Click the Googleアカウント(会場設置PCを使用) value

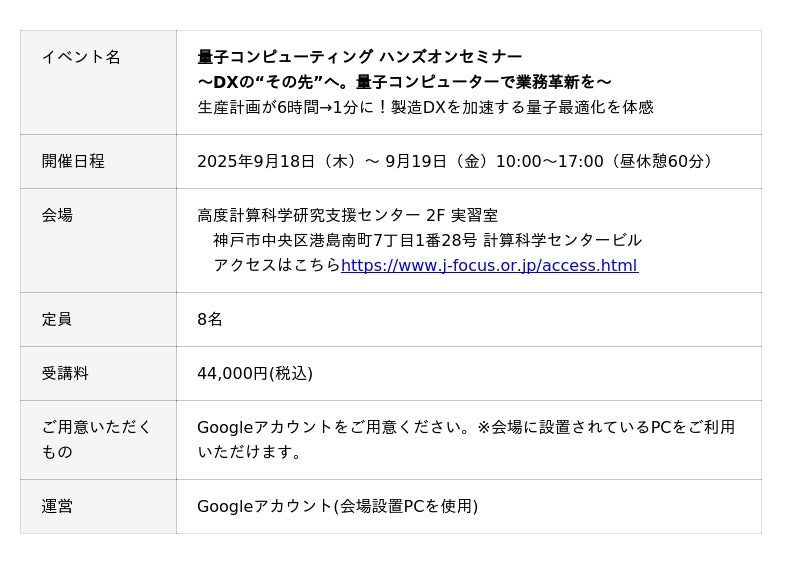337,507
